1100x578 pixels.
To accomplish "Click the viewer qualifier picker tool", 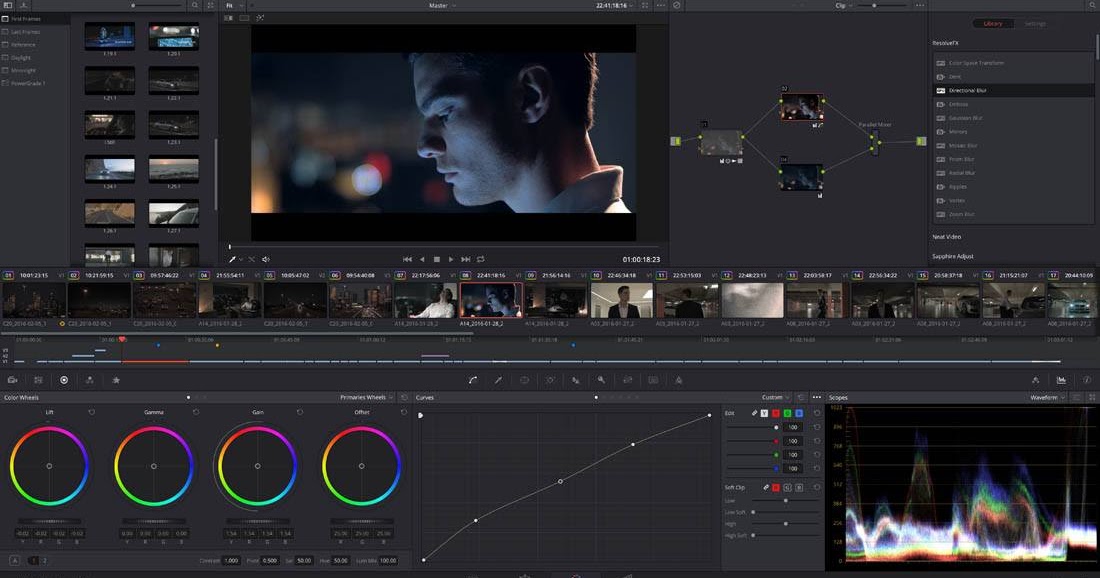I will [x=232, y=259].
